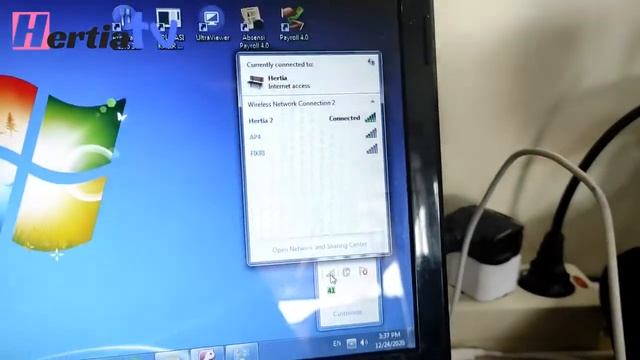Open the taskbar clock showing 3:37 PM

click(x=389, y=340)
